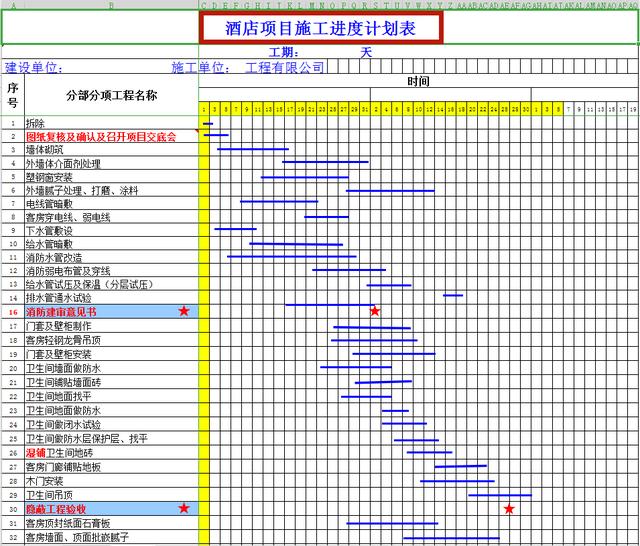Select the 施工单位： label
The height and width of the screenshot is (546, 640).
coord(200,67)
